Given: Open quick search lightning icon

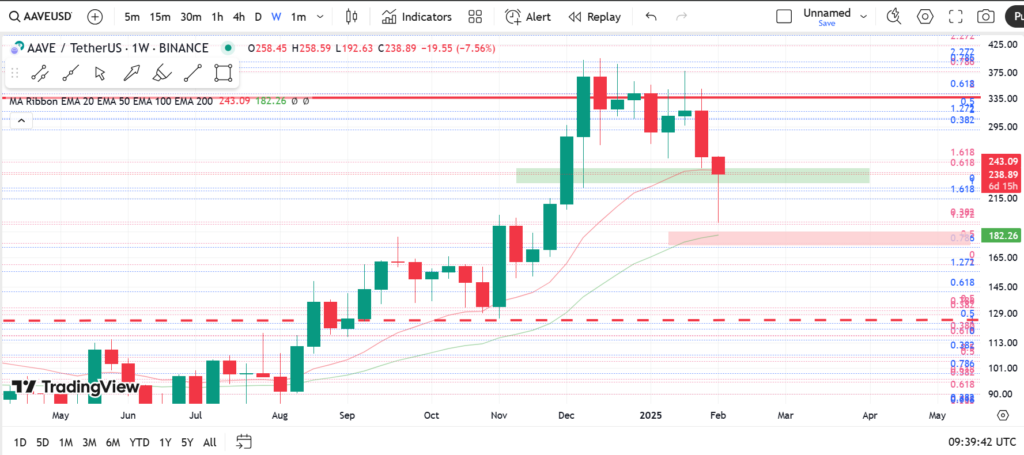Looking at the screenshot, I should coord(894,17).
